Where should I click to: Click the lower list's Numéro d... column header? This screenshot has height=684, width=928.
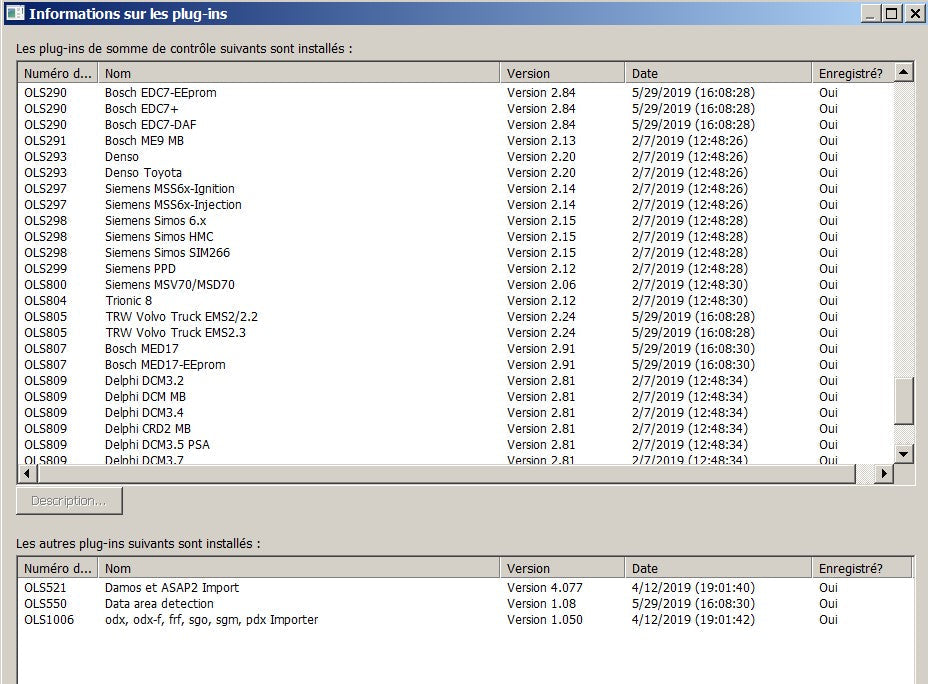pos(58,568)
